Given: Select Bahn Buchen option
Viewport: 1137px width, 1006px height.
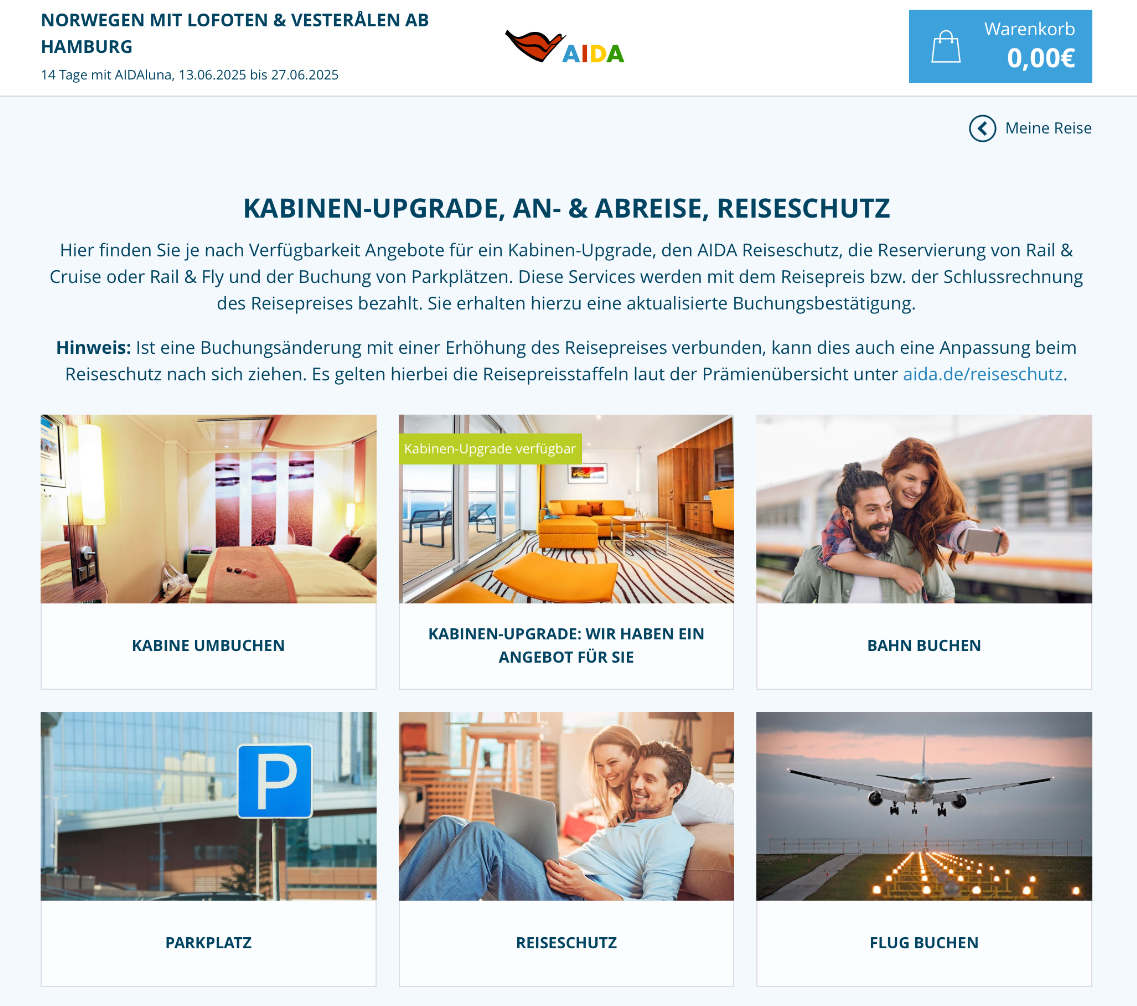Looking at the screenshot, I should [924, 646].
